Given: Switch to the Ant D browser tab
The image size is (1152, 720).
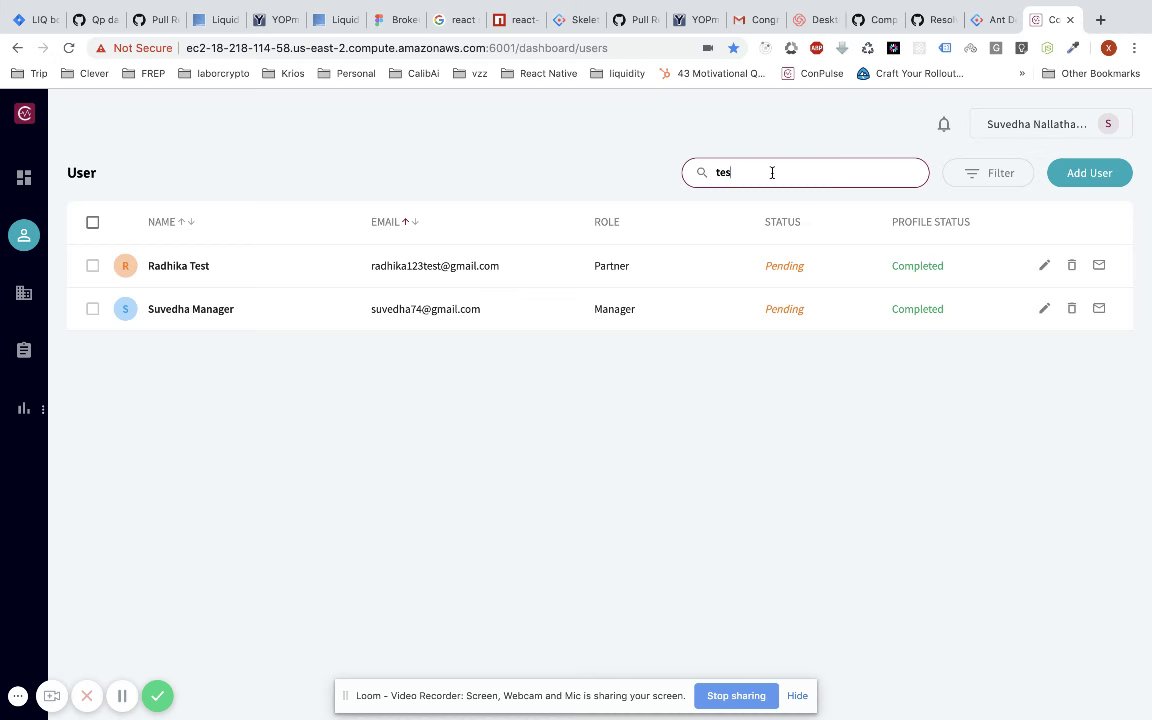Looking at the screenshot, I should 993,20.
